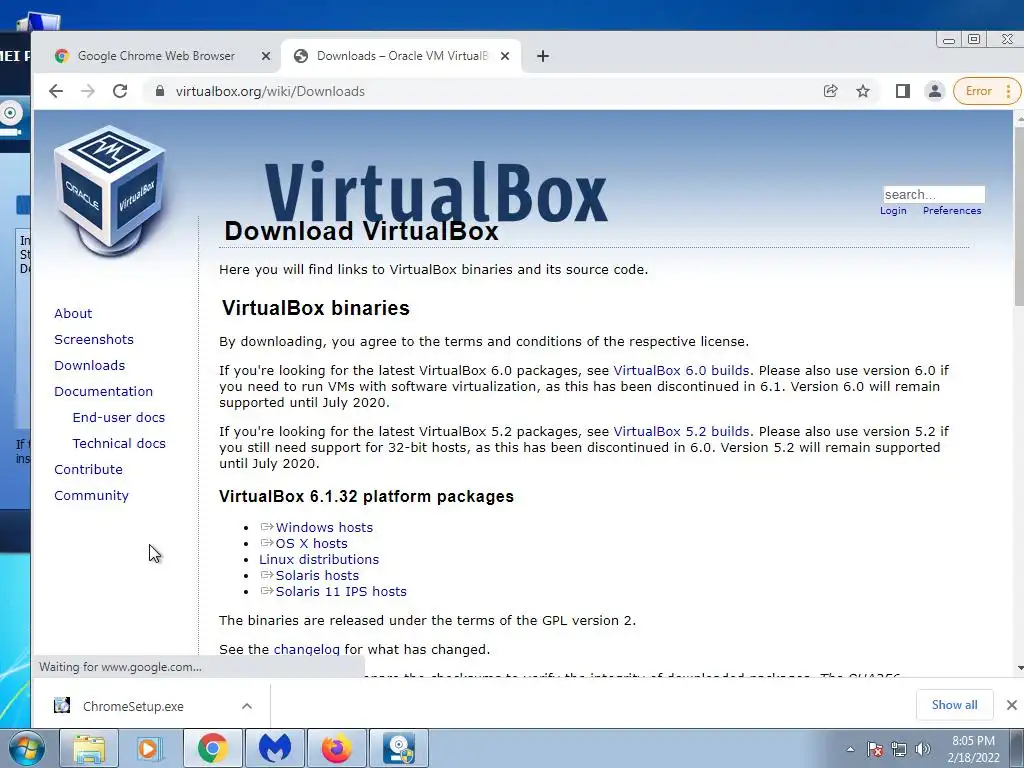The image size is (1024, 768).
Task: Click the ChromeSetup.exe download item
Action: (x=134, y=706)
